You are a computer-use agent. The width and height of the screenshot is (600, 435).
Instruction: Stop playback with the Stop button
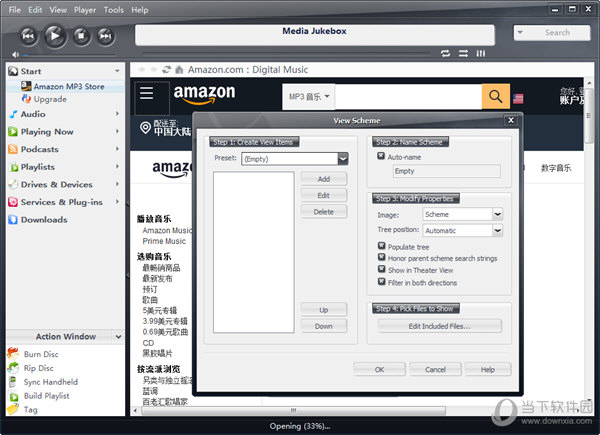(82, 36)
